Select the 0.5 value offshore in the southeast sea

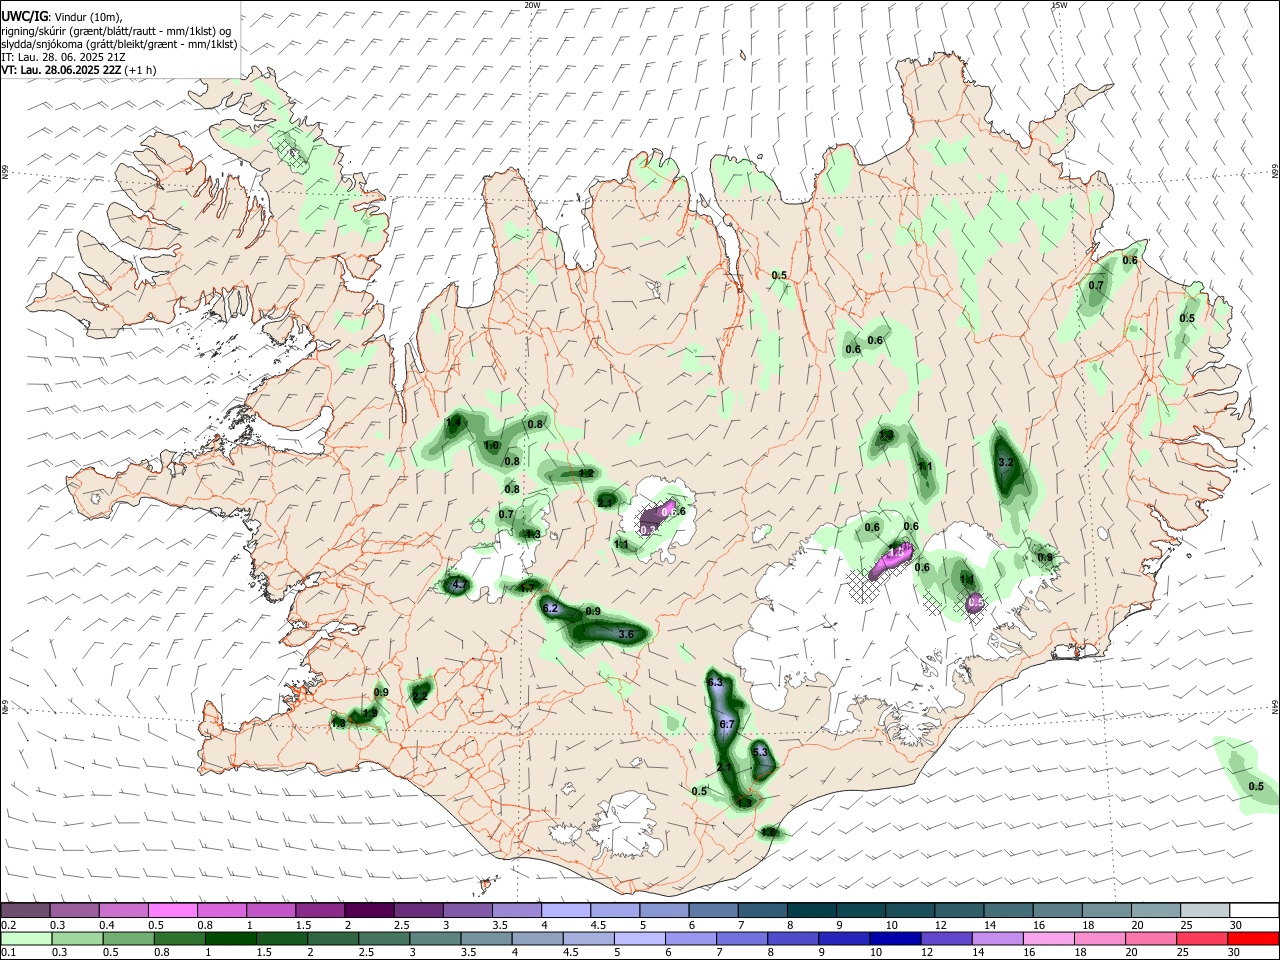pyautogui.click(x=1256, y=786)
